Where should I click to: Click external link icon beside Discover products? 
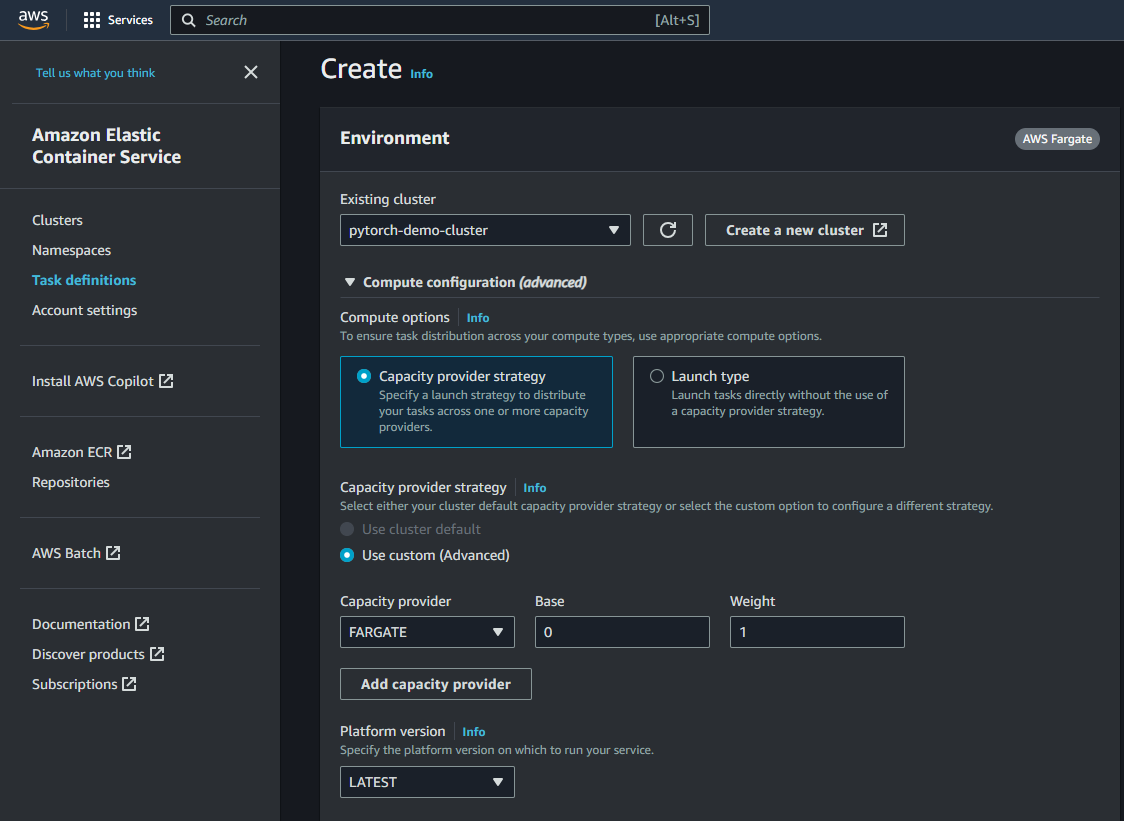tap(157, 654)
